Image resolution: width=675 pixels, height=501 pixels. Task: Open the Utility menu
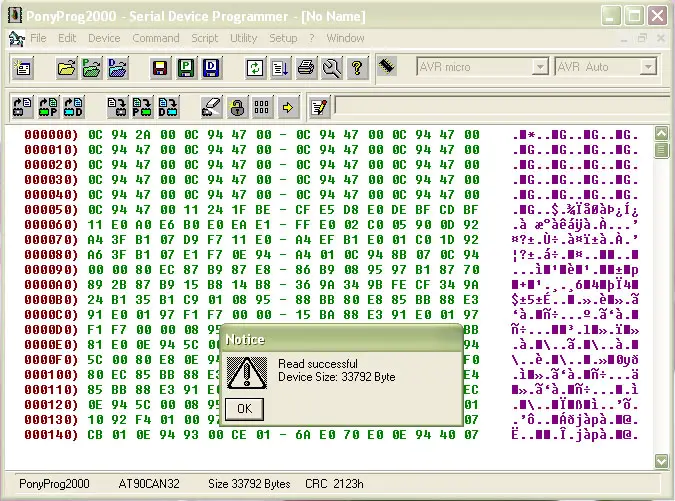244,38
